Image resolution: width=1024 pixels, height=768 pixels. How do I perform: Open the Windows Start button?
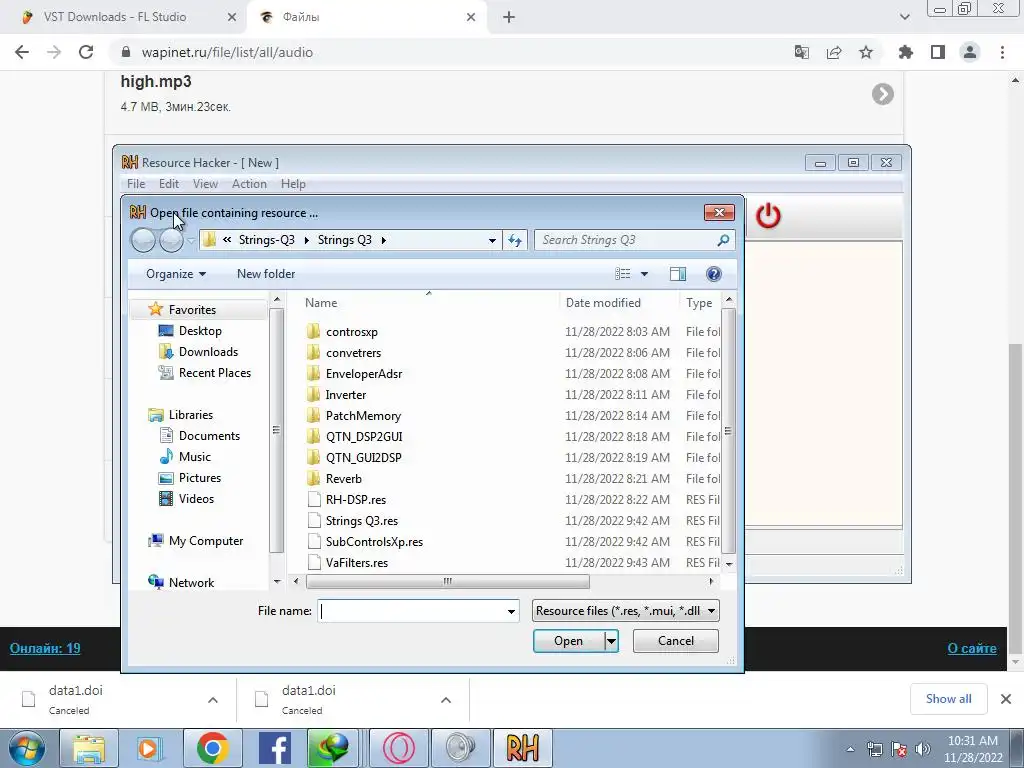coord(25,748)
